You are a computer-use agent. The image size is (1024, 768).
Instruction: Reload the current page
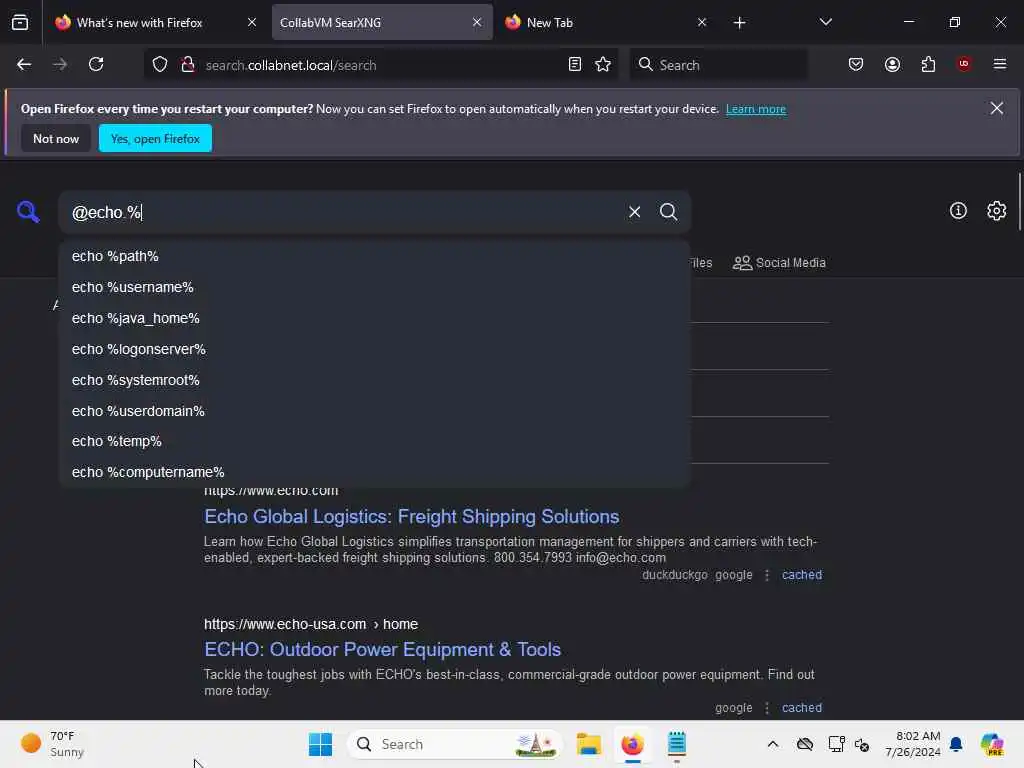pyautogui.click(x=96, y=64)
